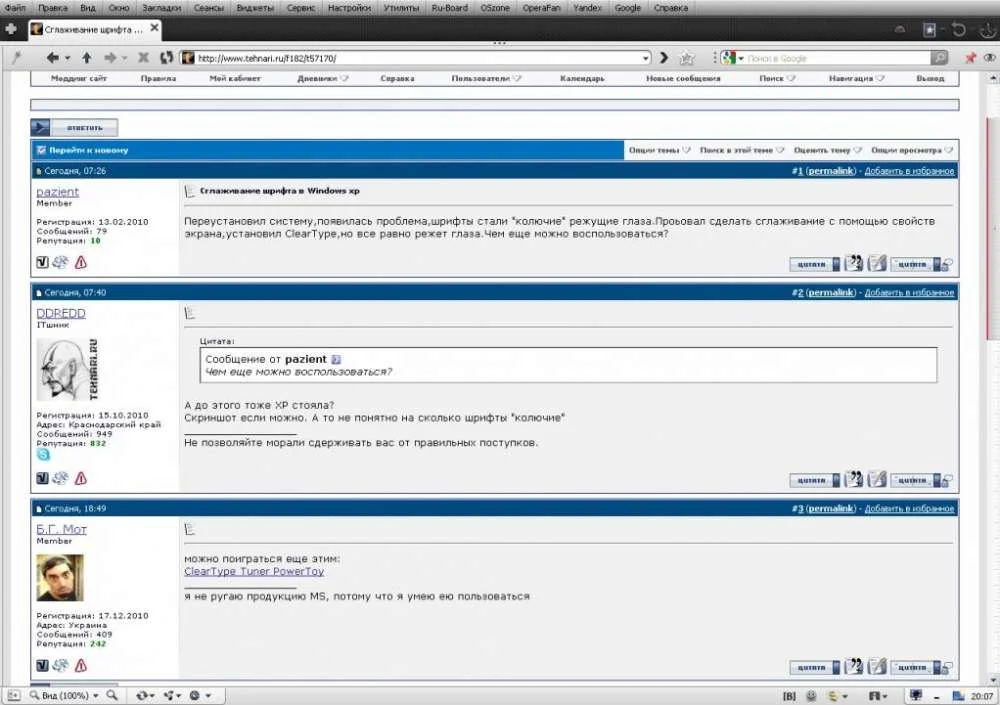1000x705 pixels.
Task: Open the Опции темы dropdown
Action: click(x=659, y=151)
